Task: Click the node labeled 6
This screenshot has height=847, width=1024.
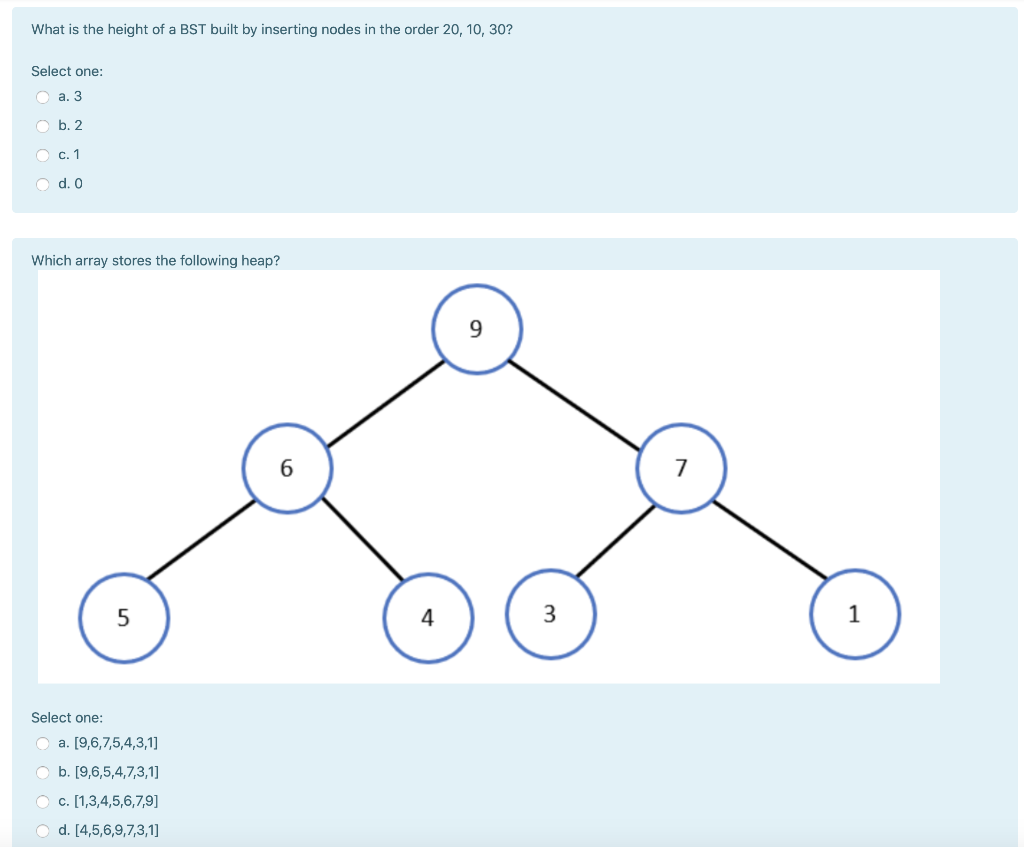Action: (287, 468)
